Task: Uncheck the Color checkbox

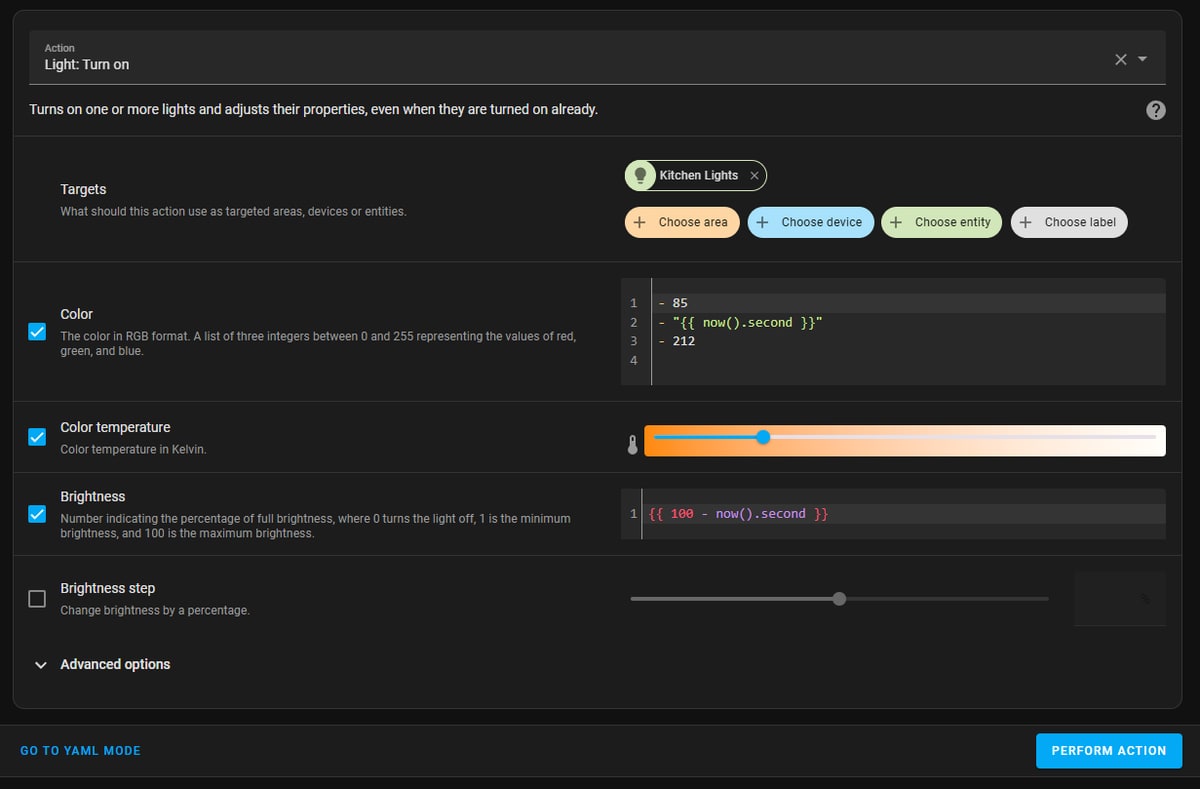Action: 37,332
